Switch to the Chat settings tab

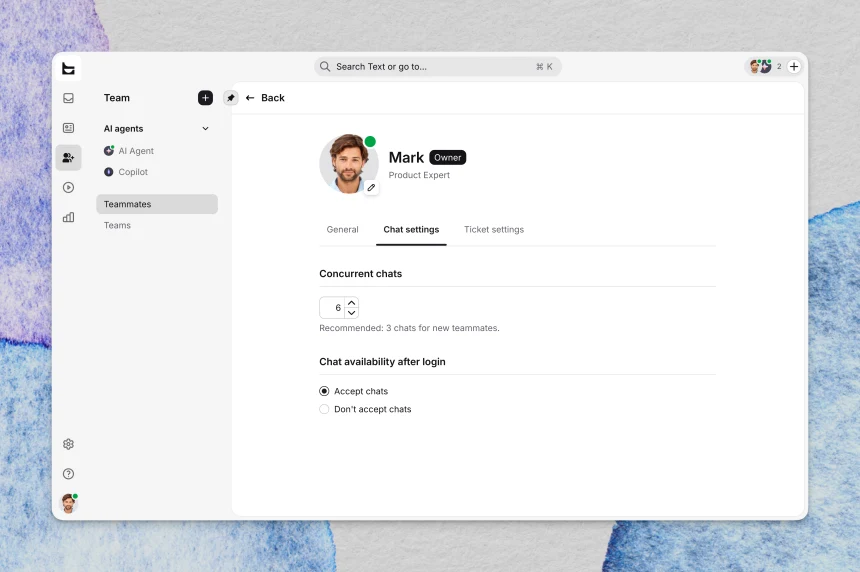[x=411, y=229]
